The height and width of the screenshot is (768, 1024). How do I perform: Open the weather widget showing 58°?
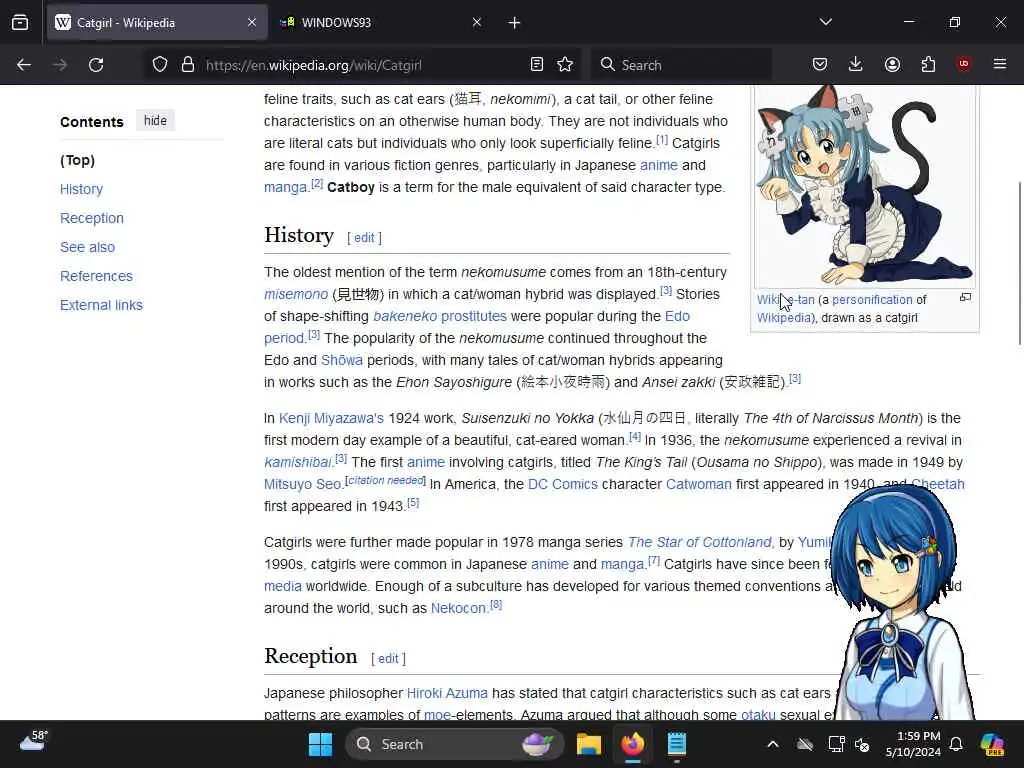tap(34, 741)
